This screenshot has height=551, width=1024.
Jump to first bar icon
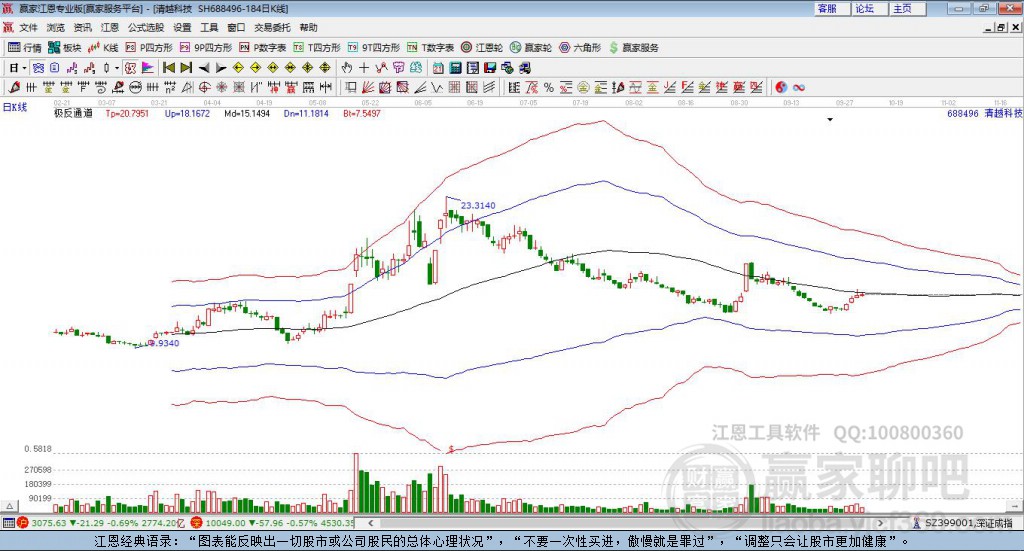tap(168, 68)
